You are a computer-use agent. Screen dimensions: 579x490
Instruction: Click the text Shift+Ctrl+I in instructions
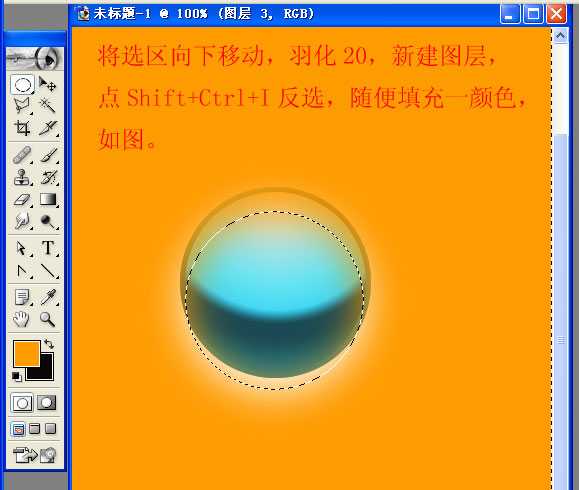pos(198,98)
